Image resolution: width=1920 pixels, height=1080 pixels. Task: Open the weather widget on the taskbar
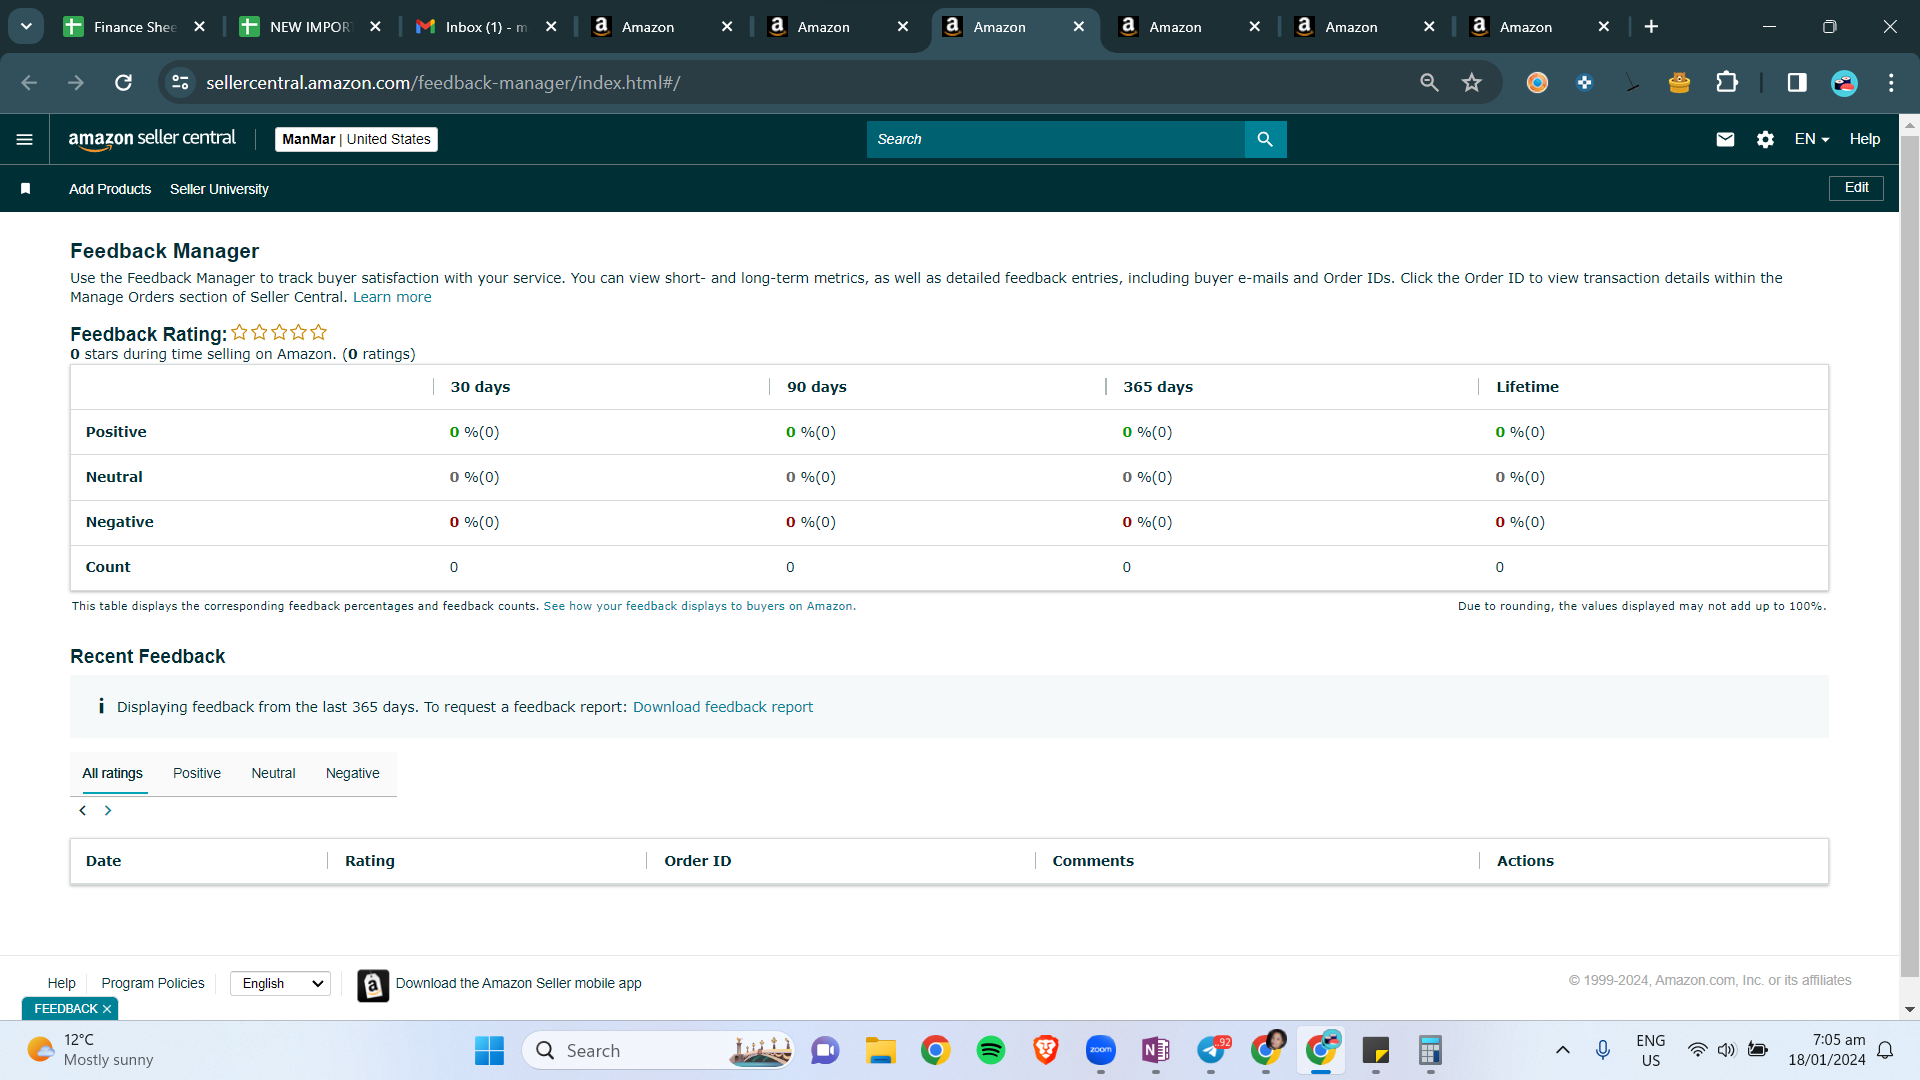point(90,1050)
